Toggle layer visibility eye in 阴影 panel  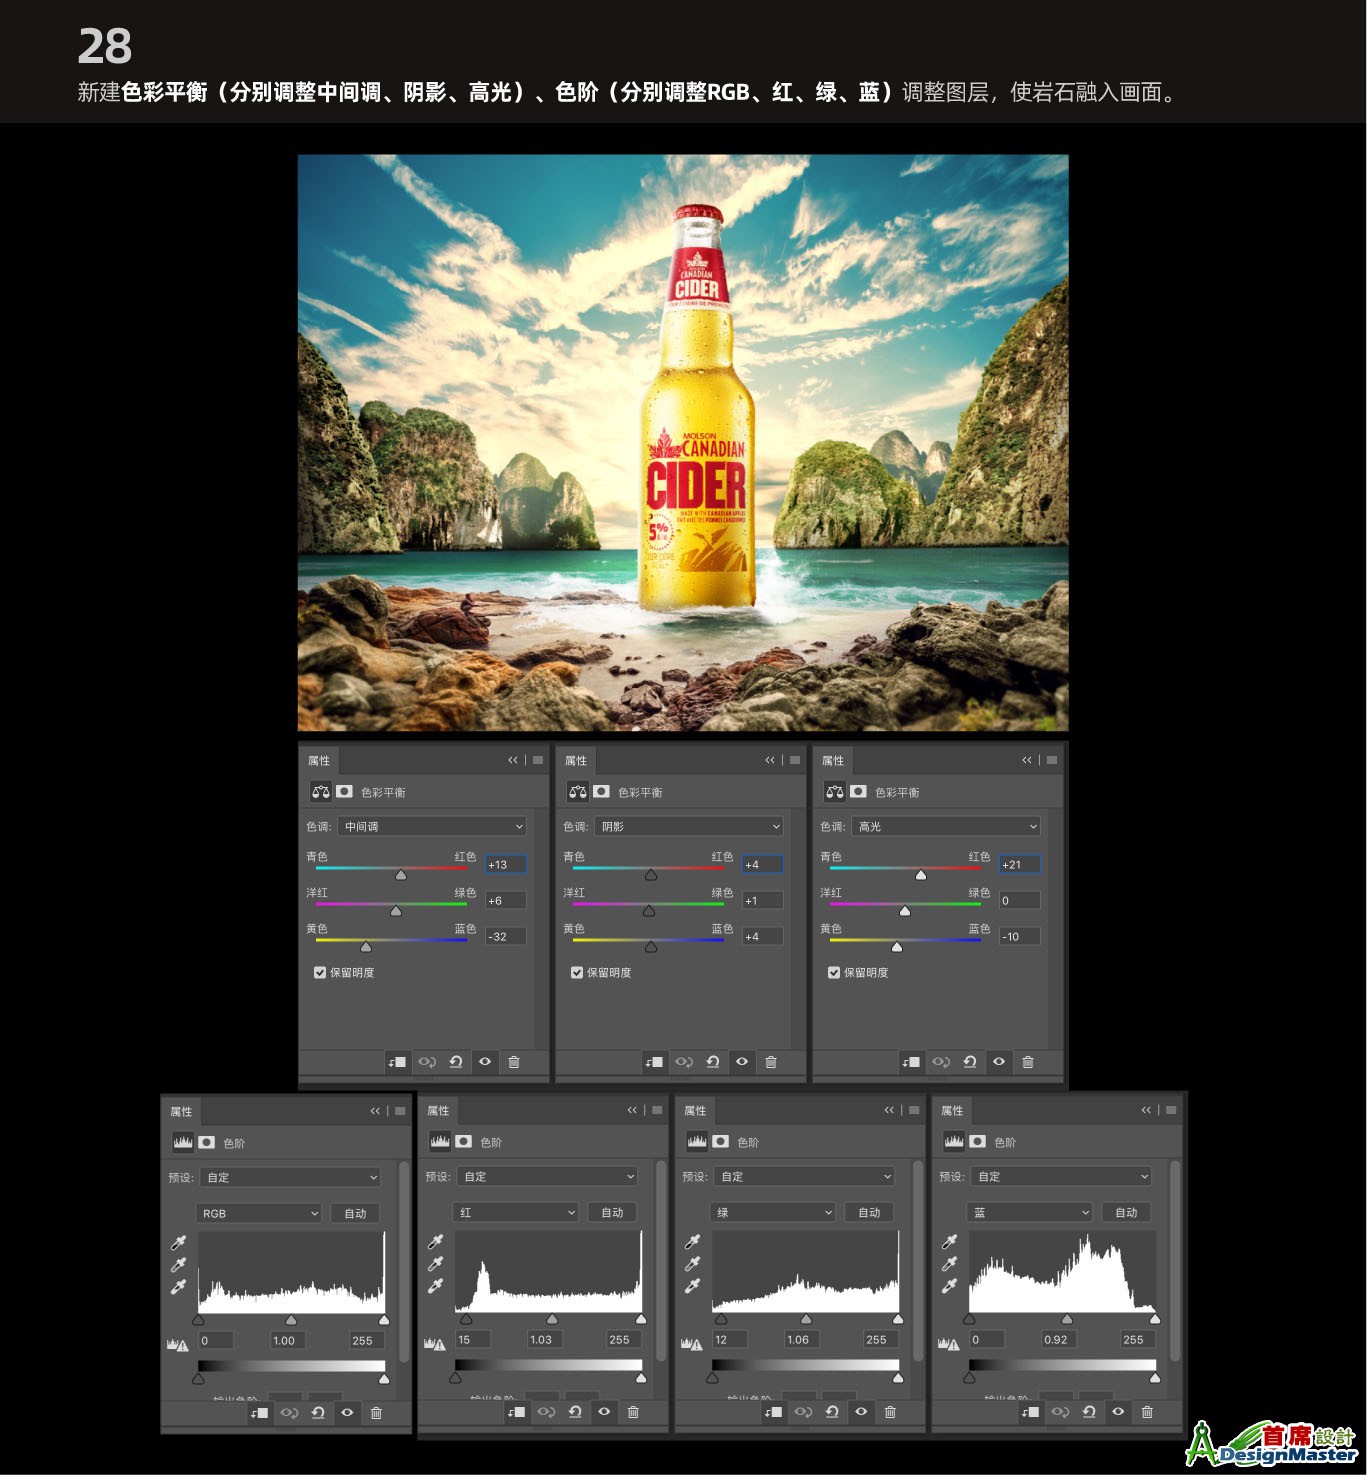[742, 1062]
